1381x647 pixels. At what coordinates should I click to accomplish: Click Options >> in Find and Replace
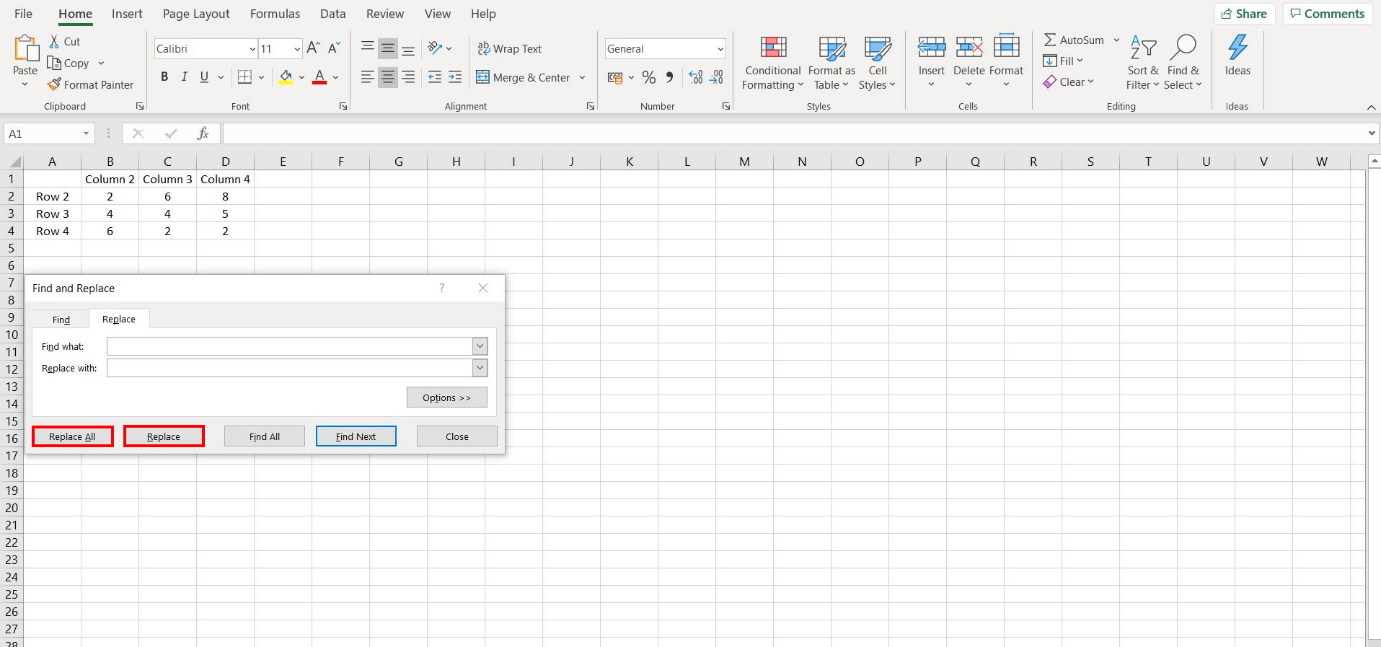(447, 397)
